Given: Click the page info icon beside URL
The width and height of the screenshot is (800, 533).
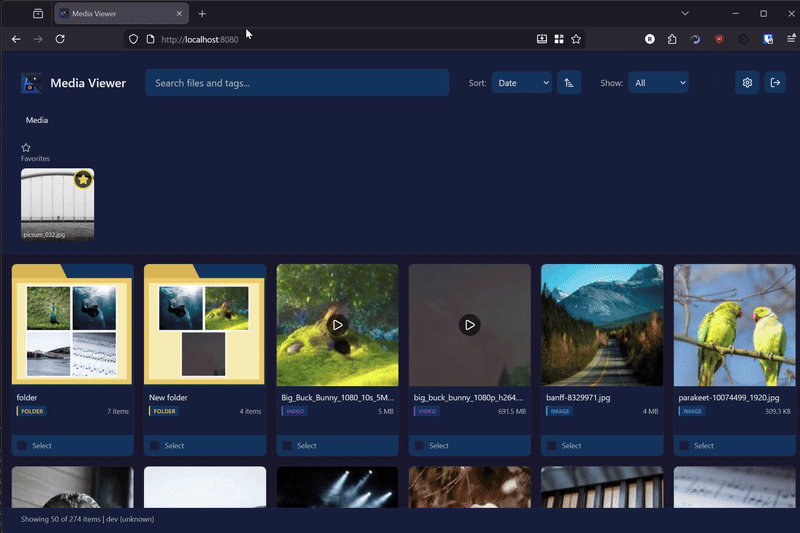Looking at the screenshot, I should [151, 39].
